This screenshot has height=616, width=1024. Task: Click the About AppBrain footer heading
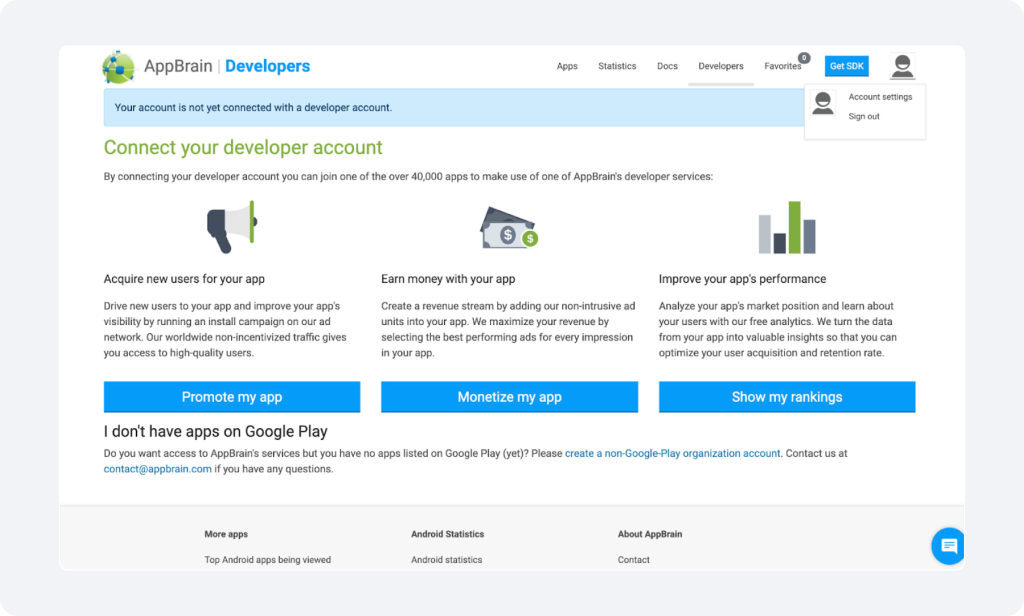pyautogui.click(x=650, y=534)
